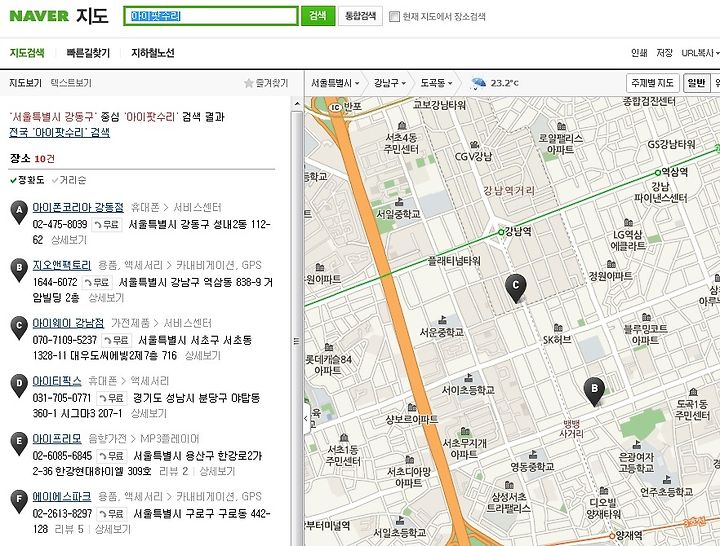Click the results list scrollbar up arrow
The image size is (720, 546).
coord(297,104)
